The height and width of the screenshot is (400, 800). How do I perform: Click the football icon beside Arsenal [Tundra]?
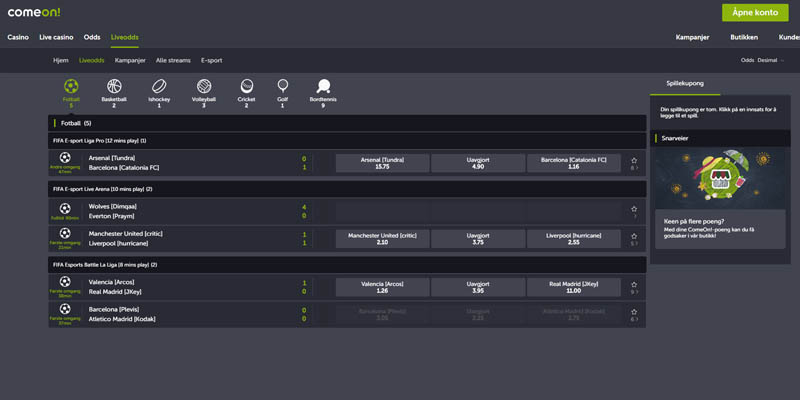coord(65,158)
